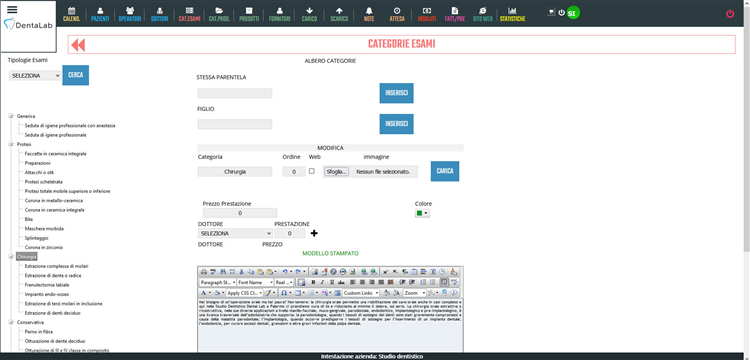Click the red power logout icon
750x360 pixels.
[x=730, y=14]
